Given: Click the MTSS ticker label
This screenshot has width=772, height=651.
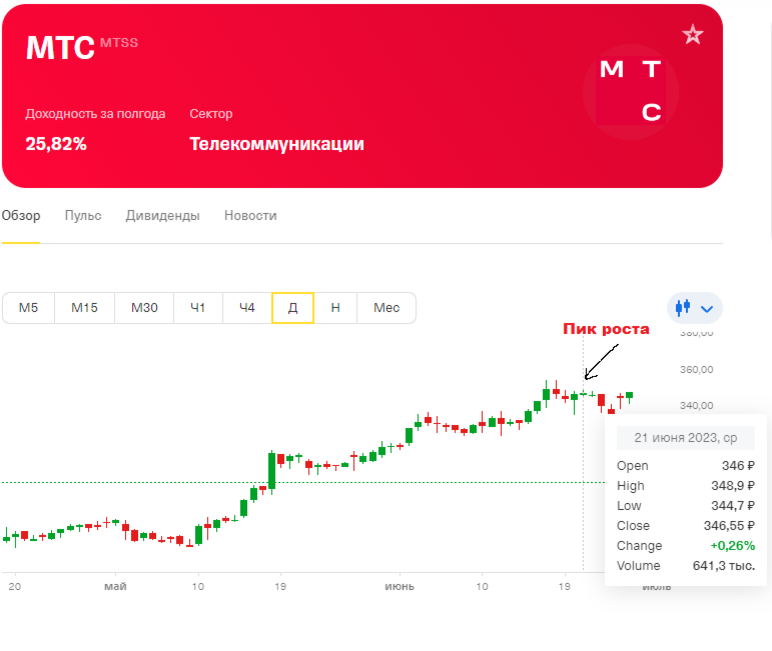Looking at the screenshot, I should 119,43.
